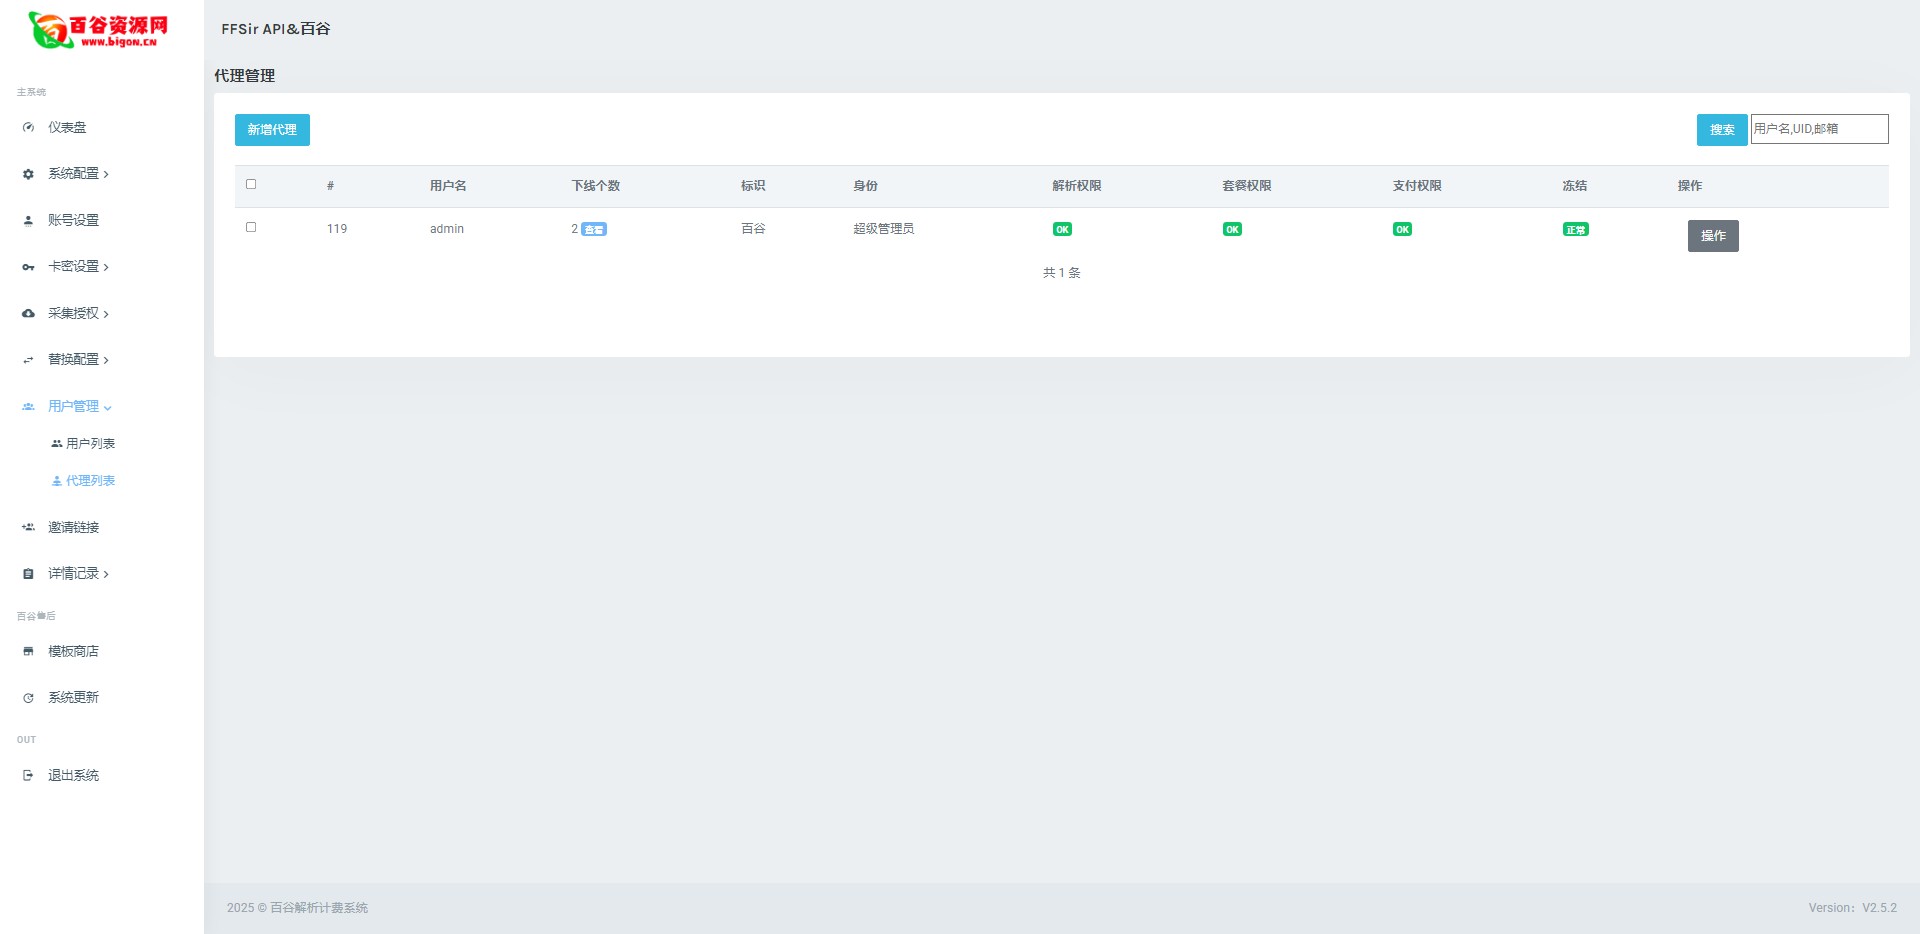The width and height of the screenshot is (1920, 934).
Task: Click the gray 操作 button for admin
Action: (x=1712, y=236)
